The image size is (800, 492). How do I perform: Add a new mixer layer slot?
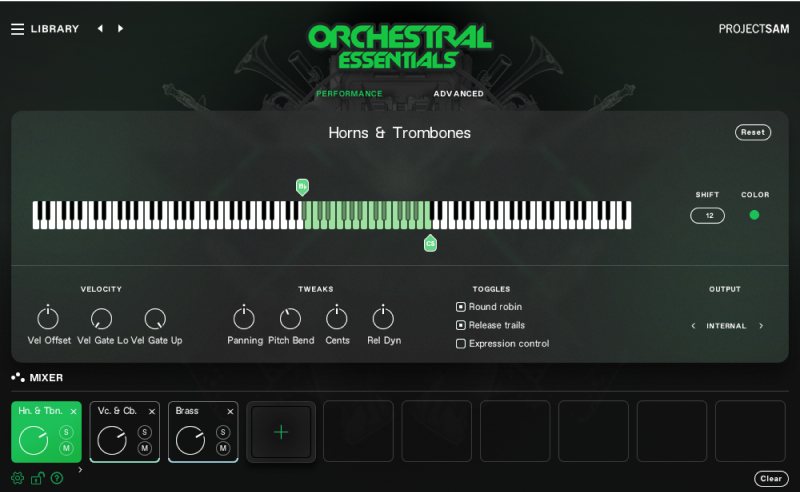pyautogui.click(x=281, y=432)
